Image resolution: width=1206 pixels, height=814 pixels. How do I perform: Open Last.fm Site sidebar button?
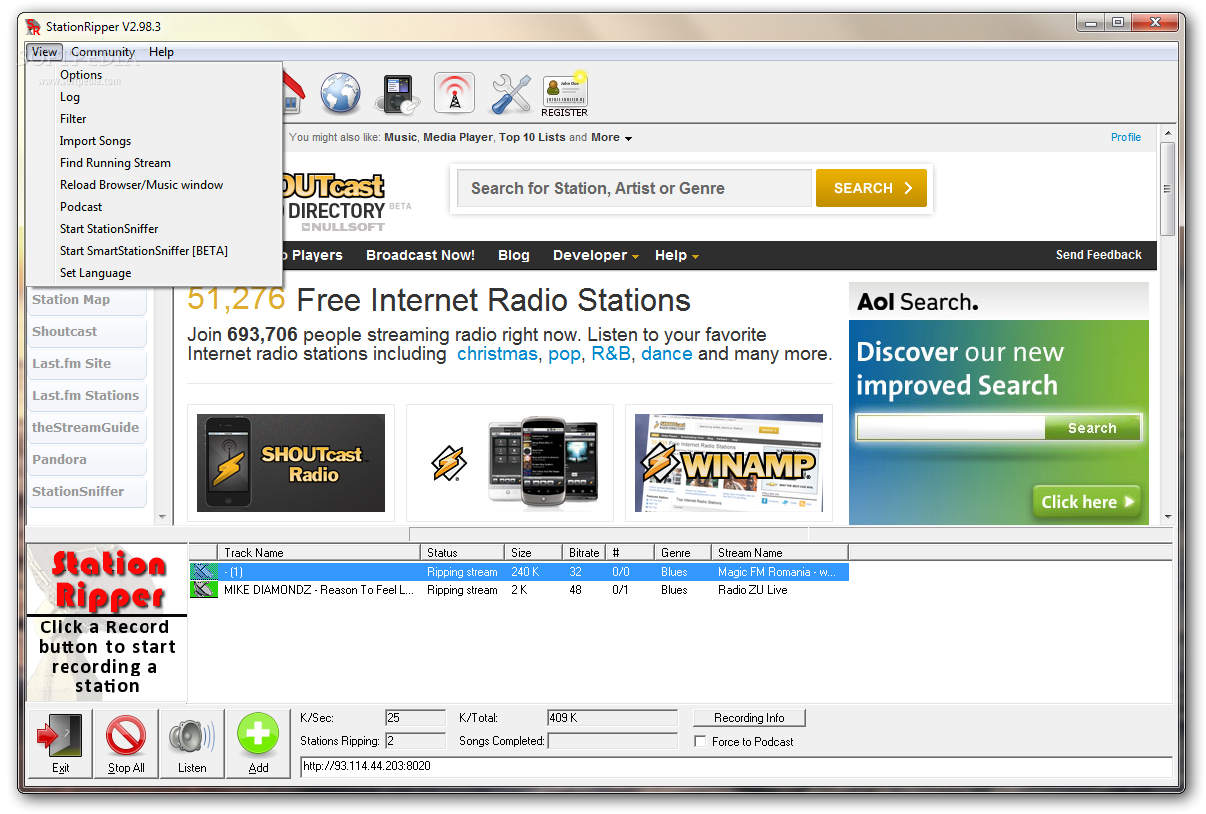click(x=87, y=363)
